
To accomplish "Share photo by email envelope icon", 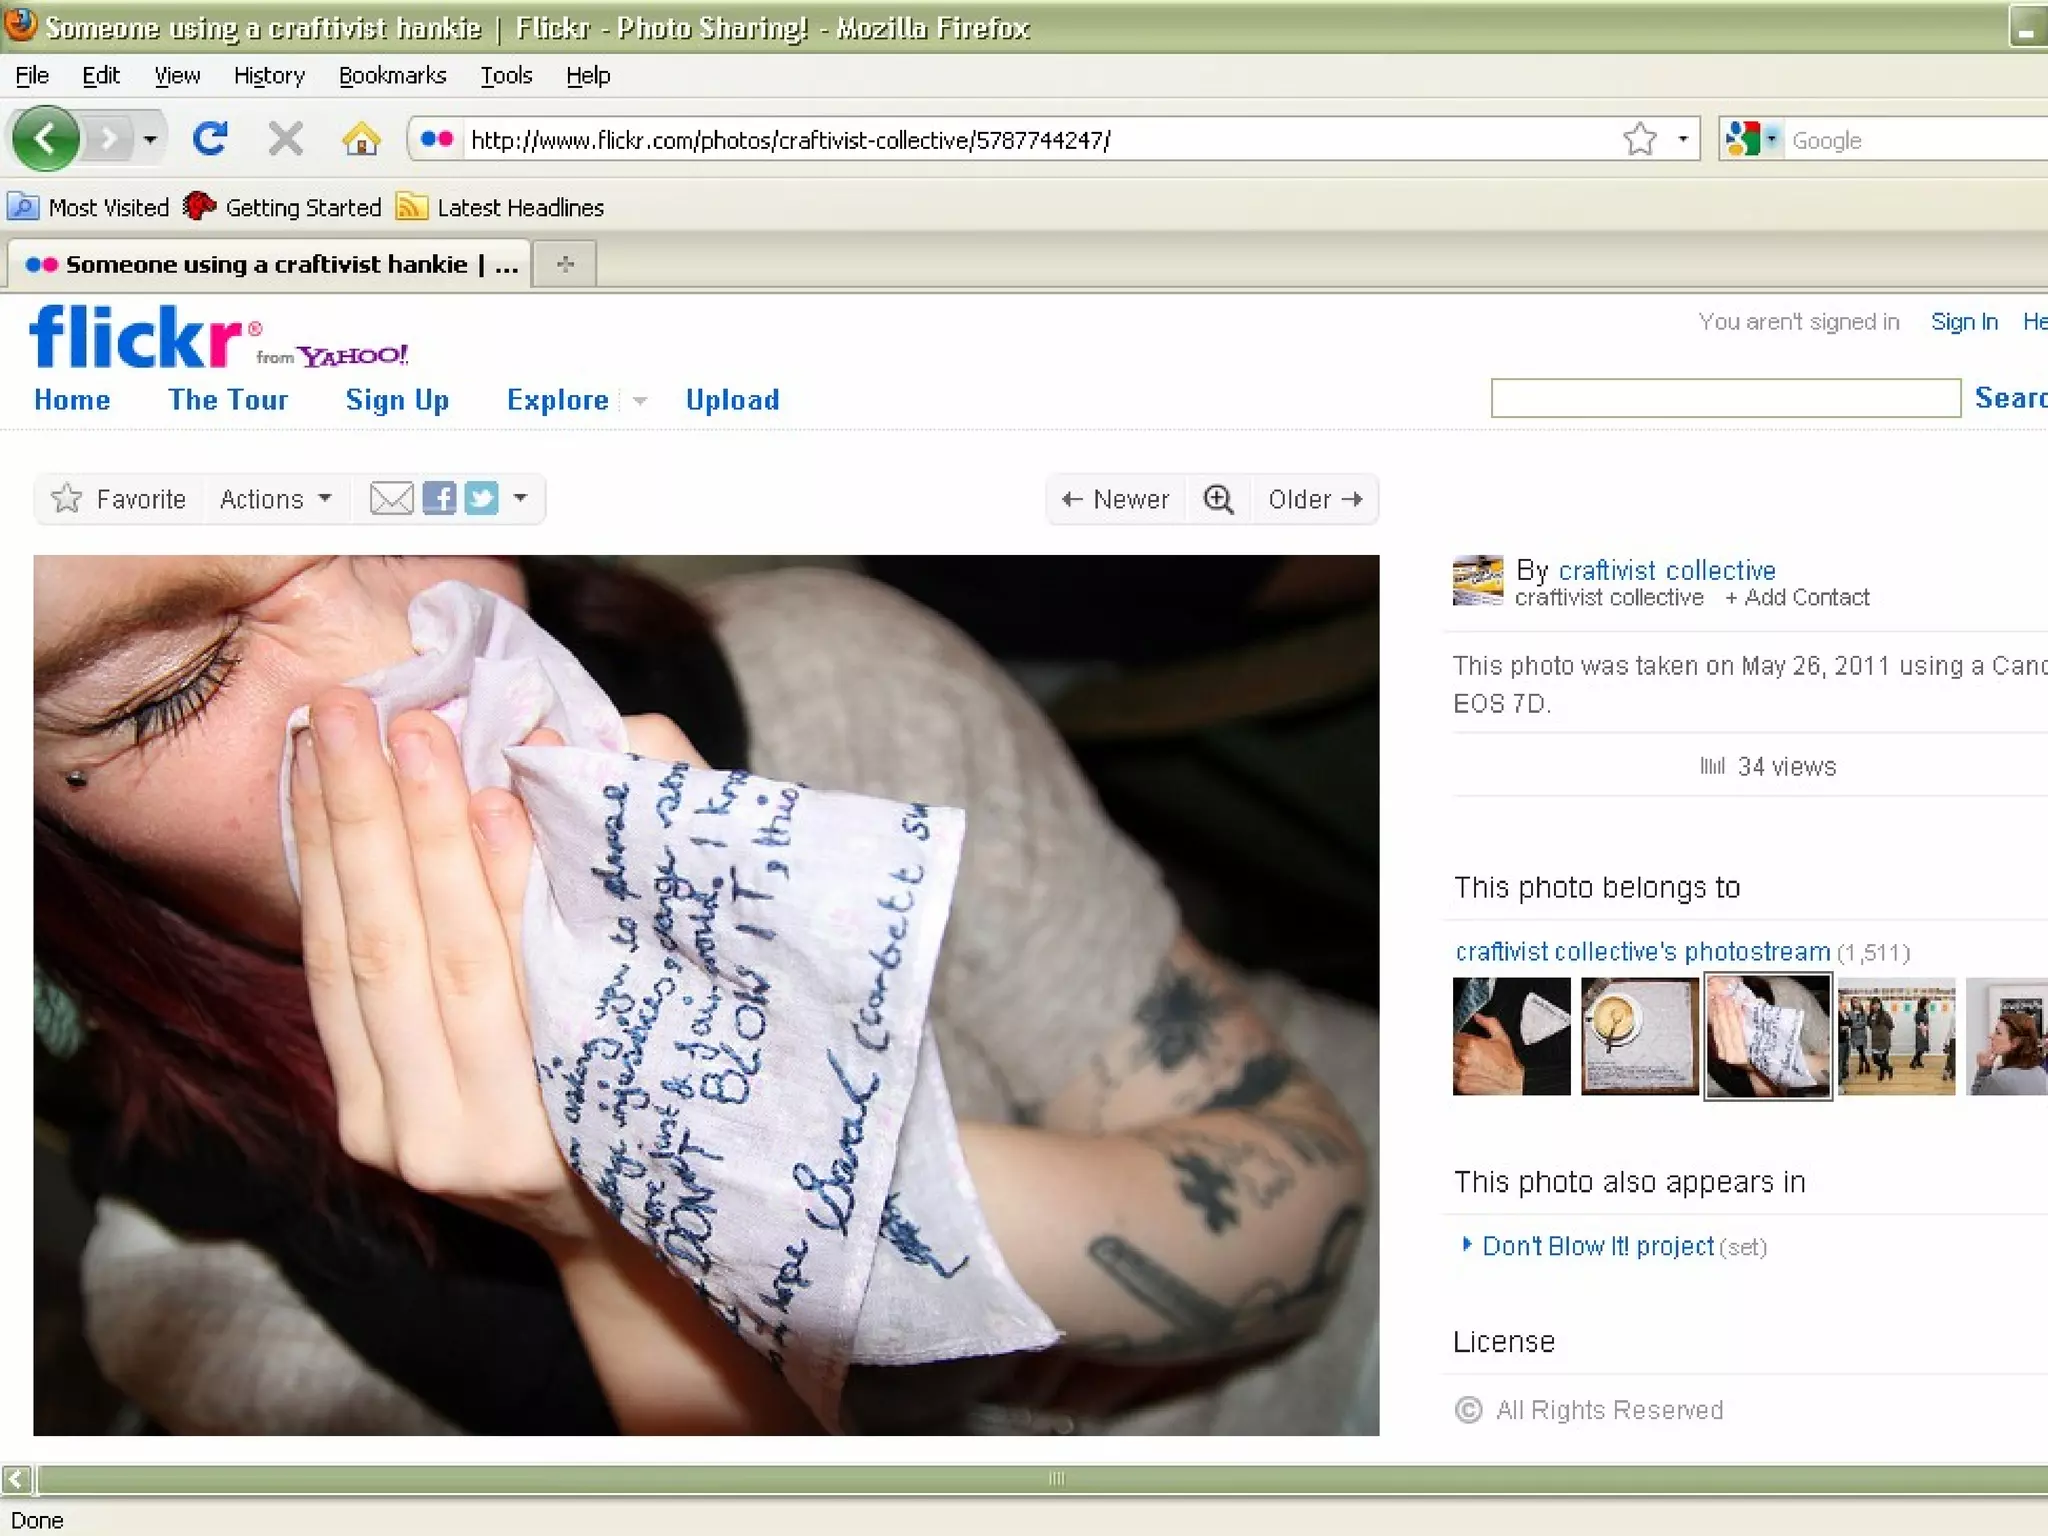I will [391, 498].
